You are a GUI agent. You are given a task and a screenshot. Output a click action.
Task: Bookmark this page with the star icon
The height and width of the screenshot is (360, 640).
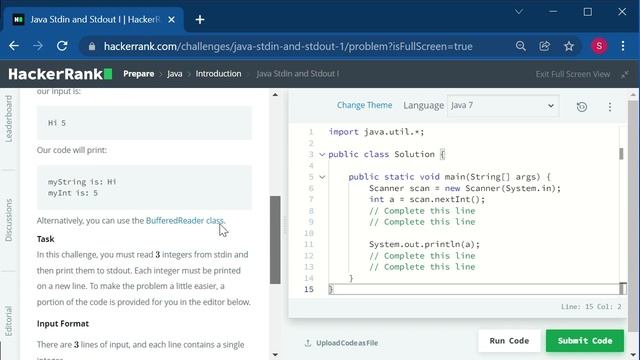coord(569,46)
